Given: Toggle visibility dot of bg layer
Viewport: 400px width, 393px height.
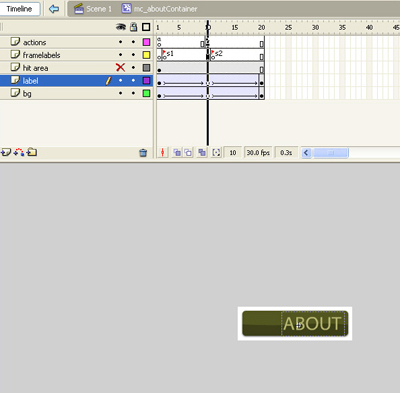Looking at the screenshot, I should 120,93.
